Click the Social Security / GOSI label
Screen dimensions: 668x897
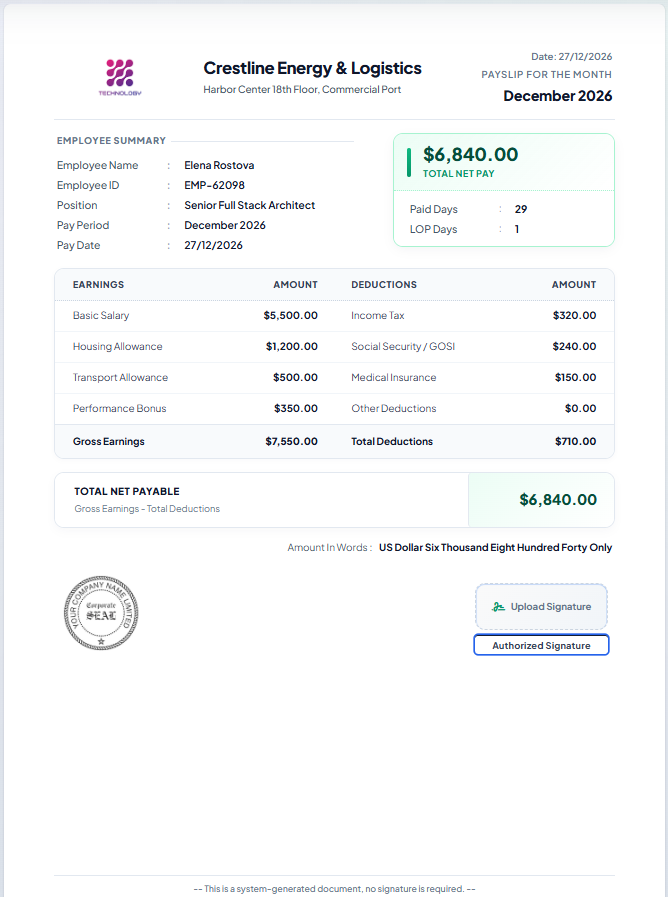403,346
